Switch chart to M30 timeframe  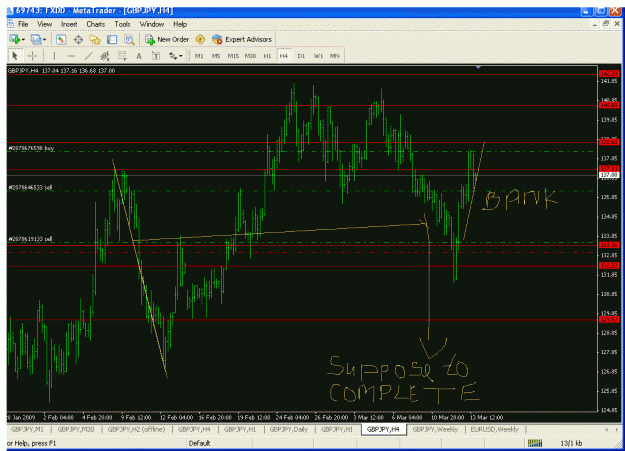pos(250,56)
